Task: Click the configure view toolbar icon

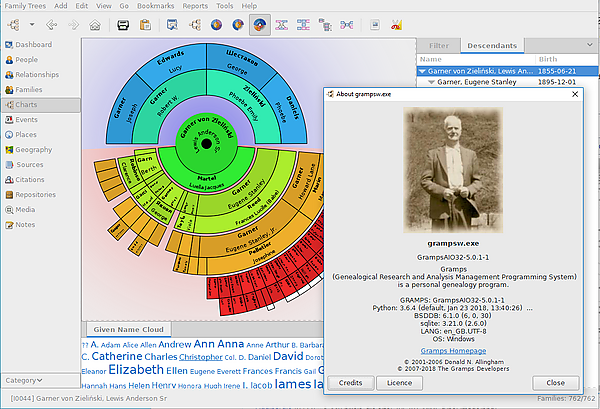Action: (x=173, y=25)
